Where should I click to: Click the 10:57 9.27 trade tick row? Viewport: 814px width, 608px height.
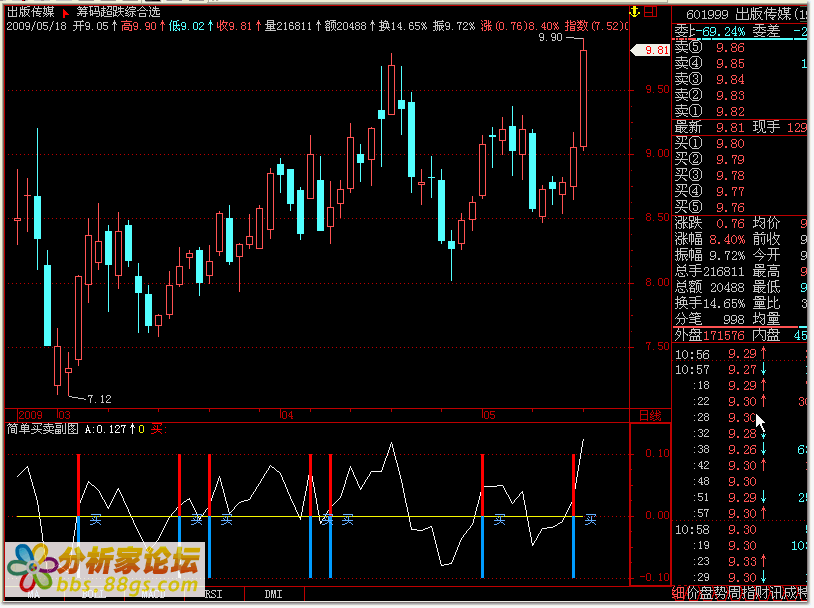pos(740,370)
